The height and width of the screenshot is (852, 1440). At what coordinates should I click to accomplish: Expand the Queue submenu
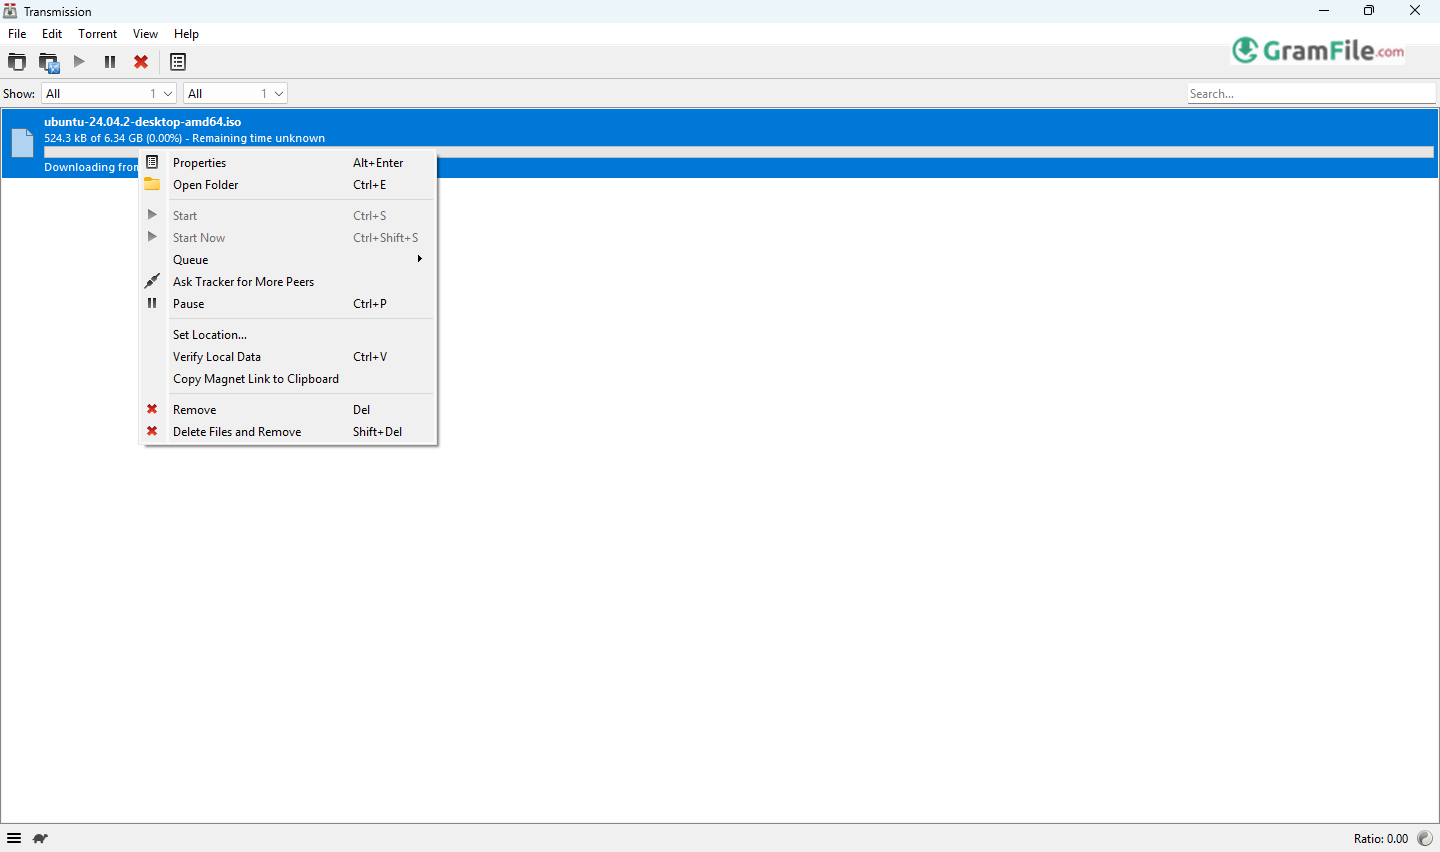pyautogui.click(x=290, y=260)
